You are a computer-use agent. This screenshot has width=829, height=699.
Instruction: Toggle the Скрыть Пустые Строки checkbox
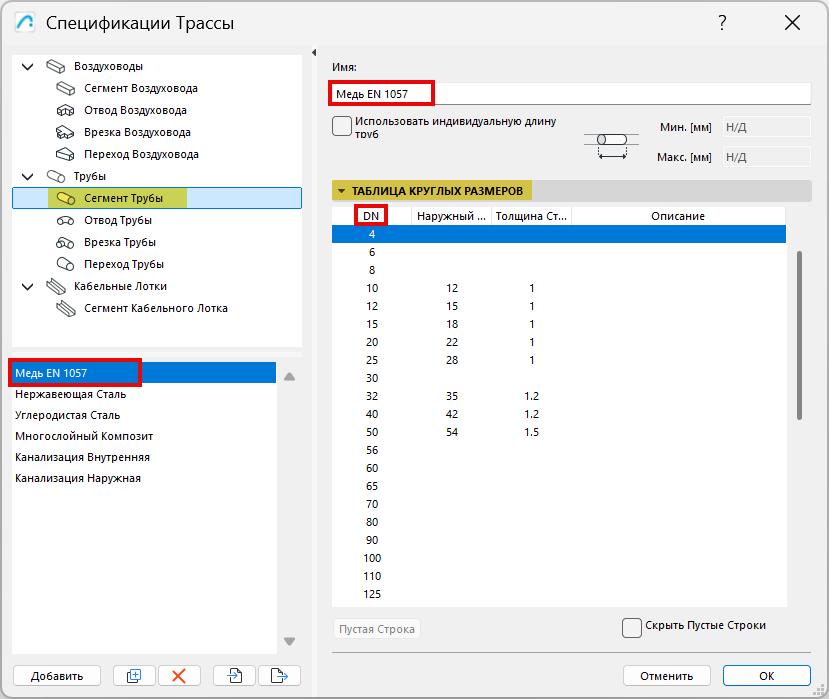[x=632, y=628]
